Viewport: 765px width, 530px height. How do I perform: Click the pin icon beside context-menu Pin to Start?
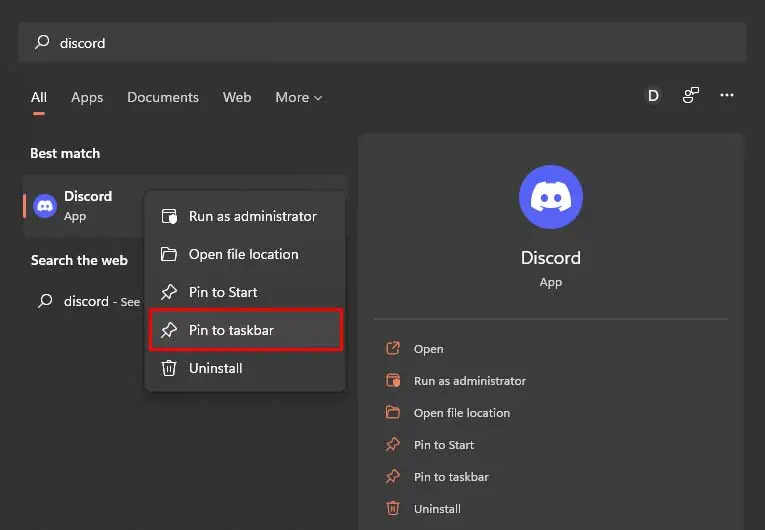click(169, 292)
